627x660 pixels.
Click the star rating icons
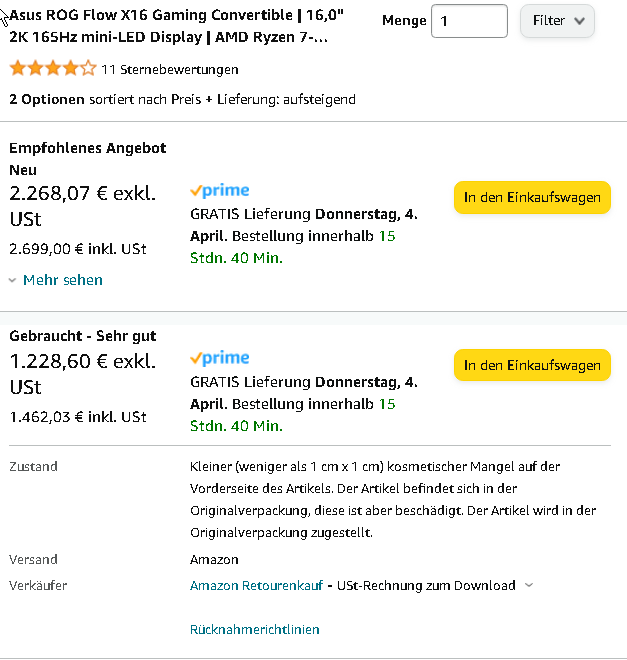click(x=53, y=68)
